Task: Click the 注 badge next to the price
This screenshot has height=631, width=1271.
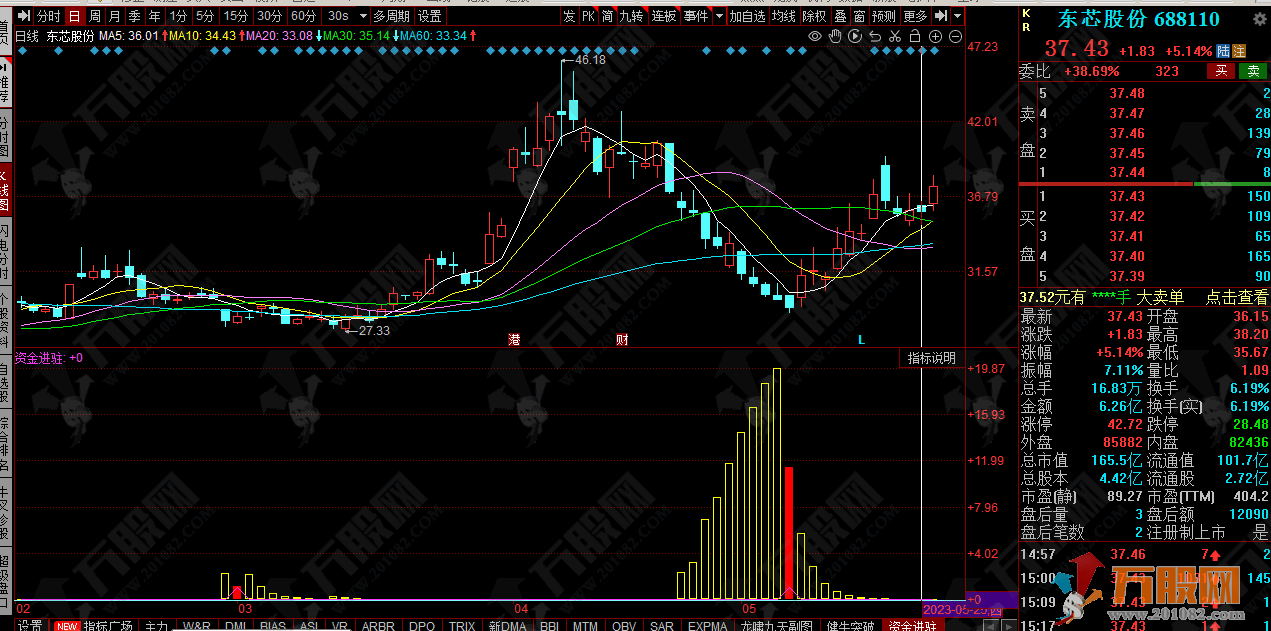Action: [x=1239, y=51]
